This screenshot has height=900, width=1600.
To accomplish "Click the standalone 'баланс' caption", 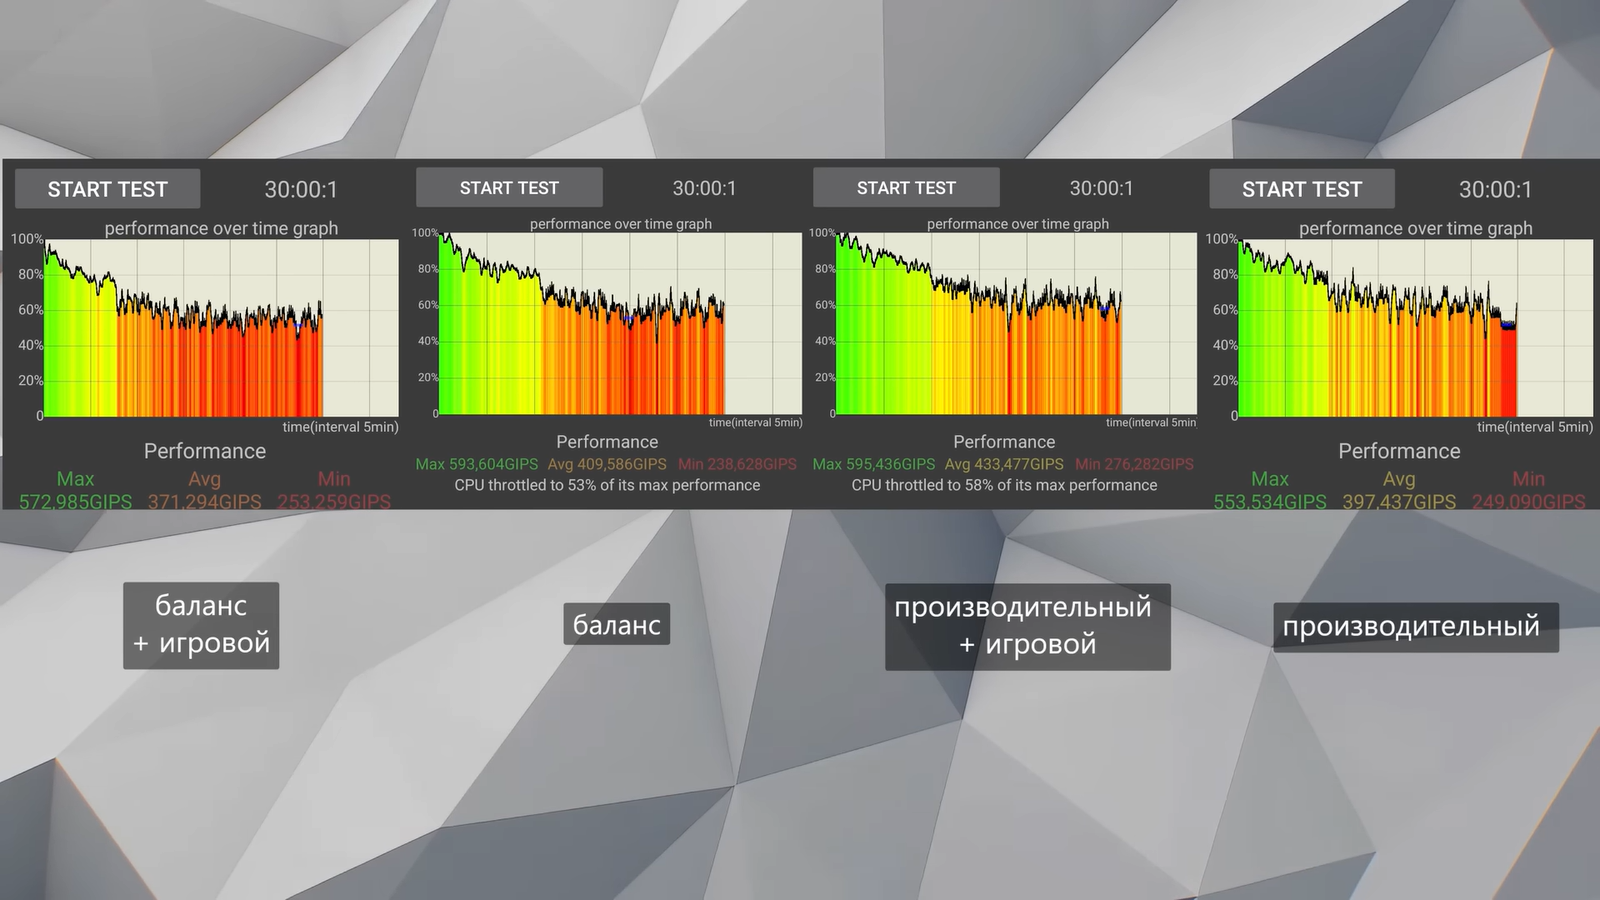I will [616, 625].
